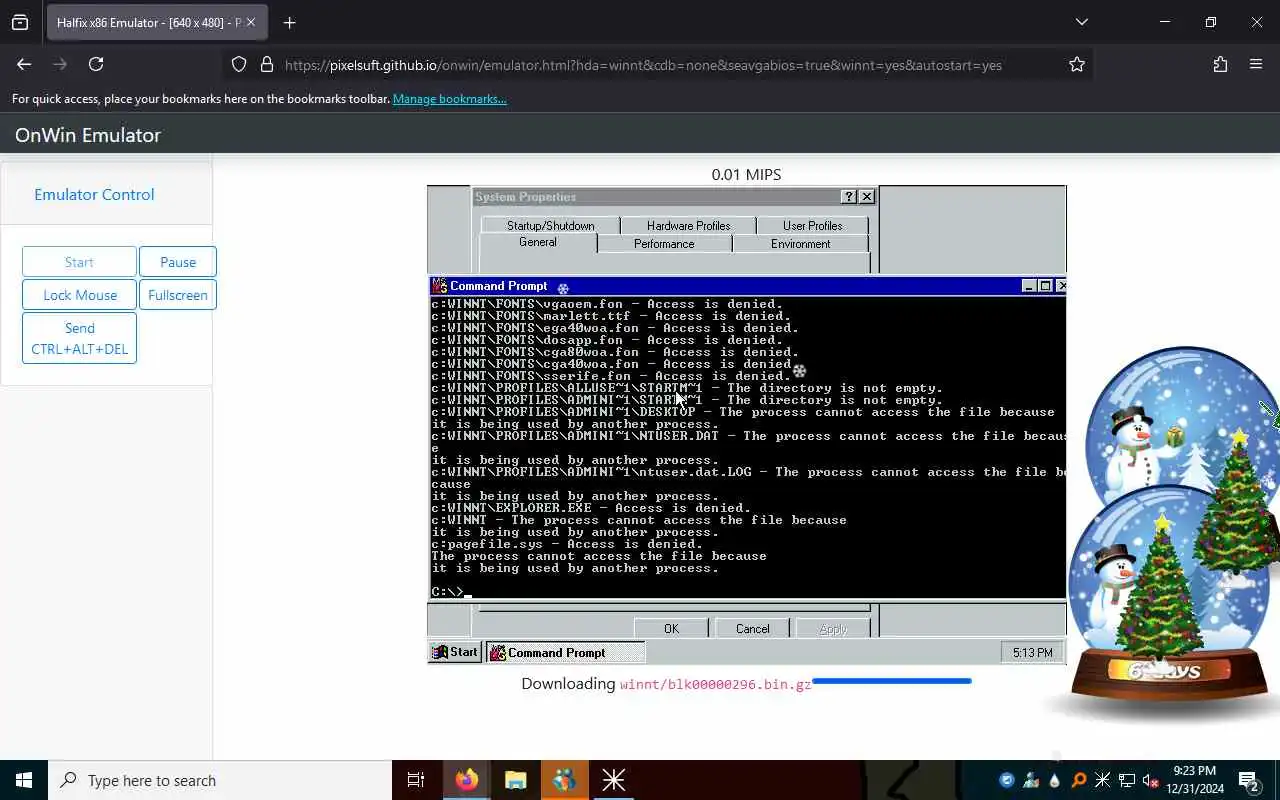Screen dimensions: 1280x800
Task: Open the browser extensions icon
Action: click(1220, 64)
